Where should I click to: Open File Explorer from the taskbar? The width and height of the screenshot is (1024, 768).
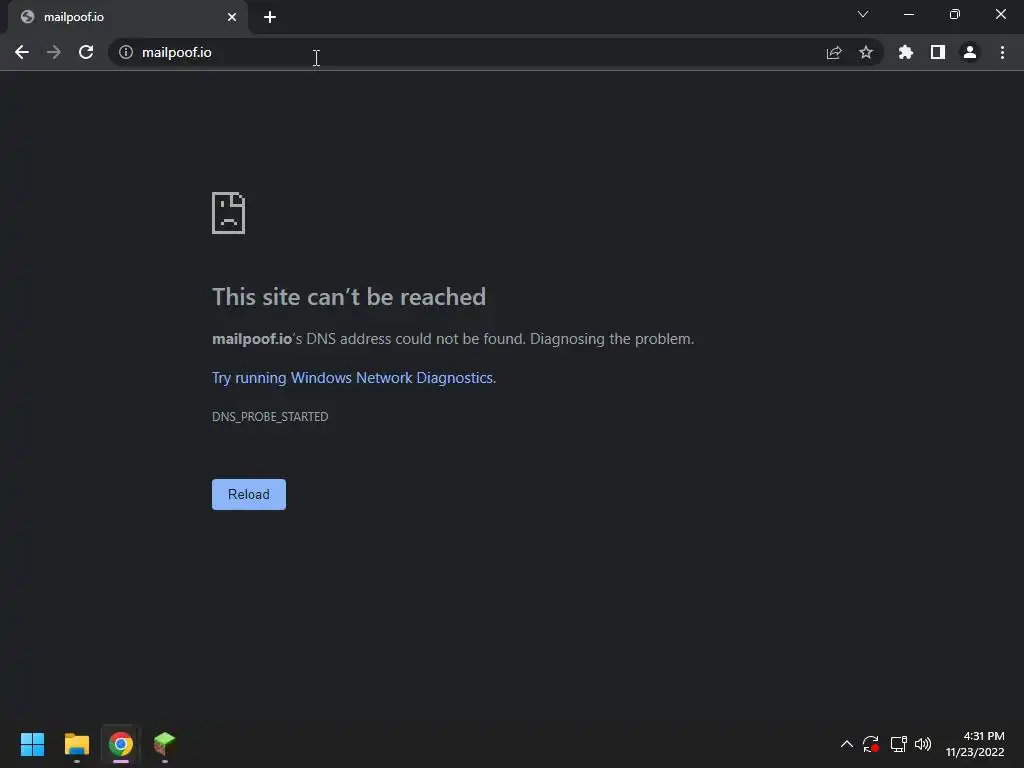click(76, 744)
